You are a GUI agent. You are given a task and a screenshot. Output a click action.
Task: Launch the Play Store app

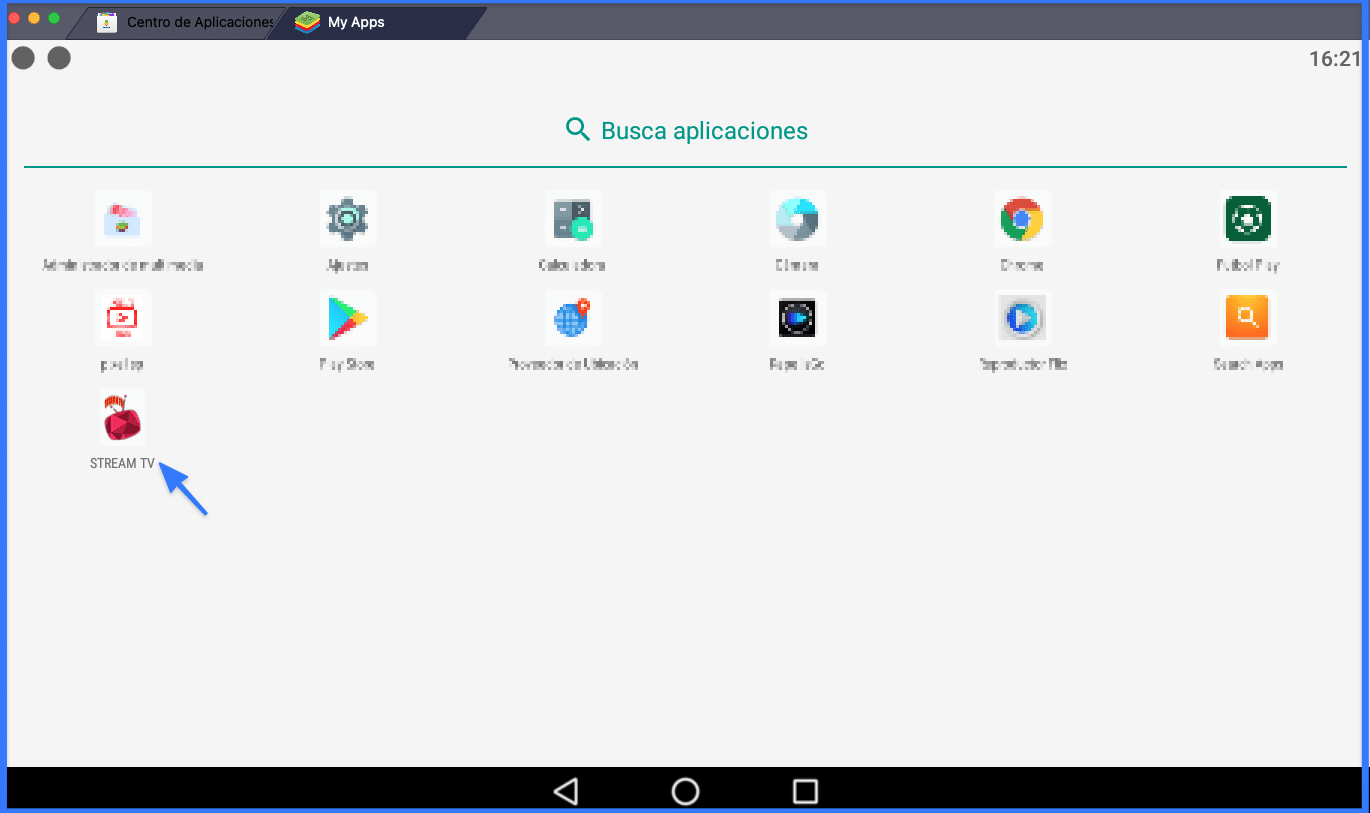[348, 318]
